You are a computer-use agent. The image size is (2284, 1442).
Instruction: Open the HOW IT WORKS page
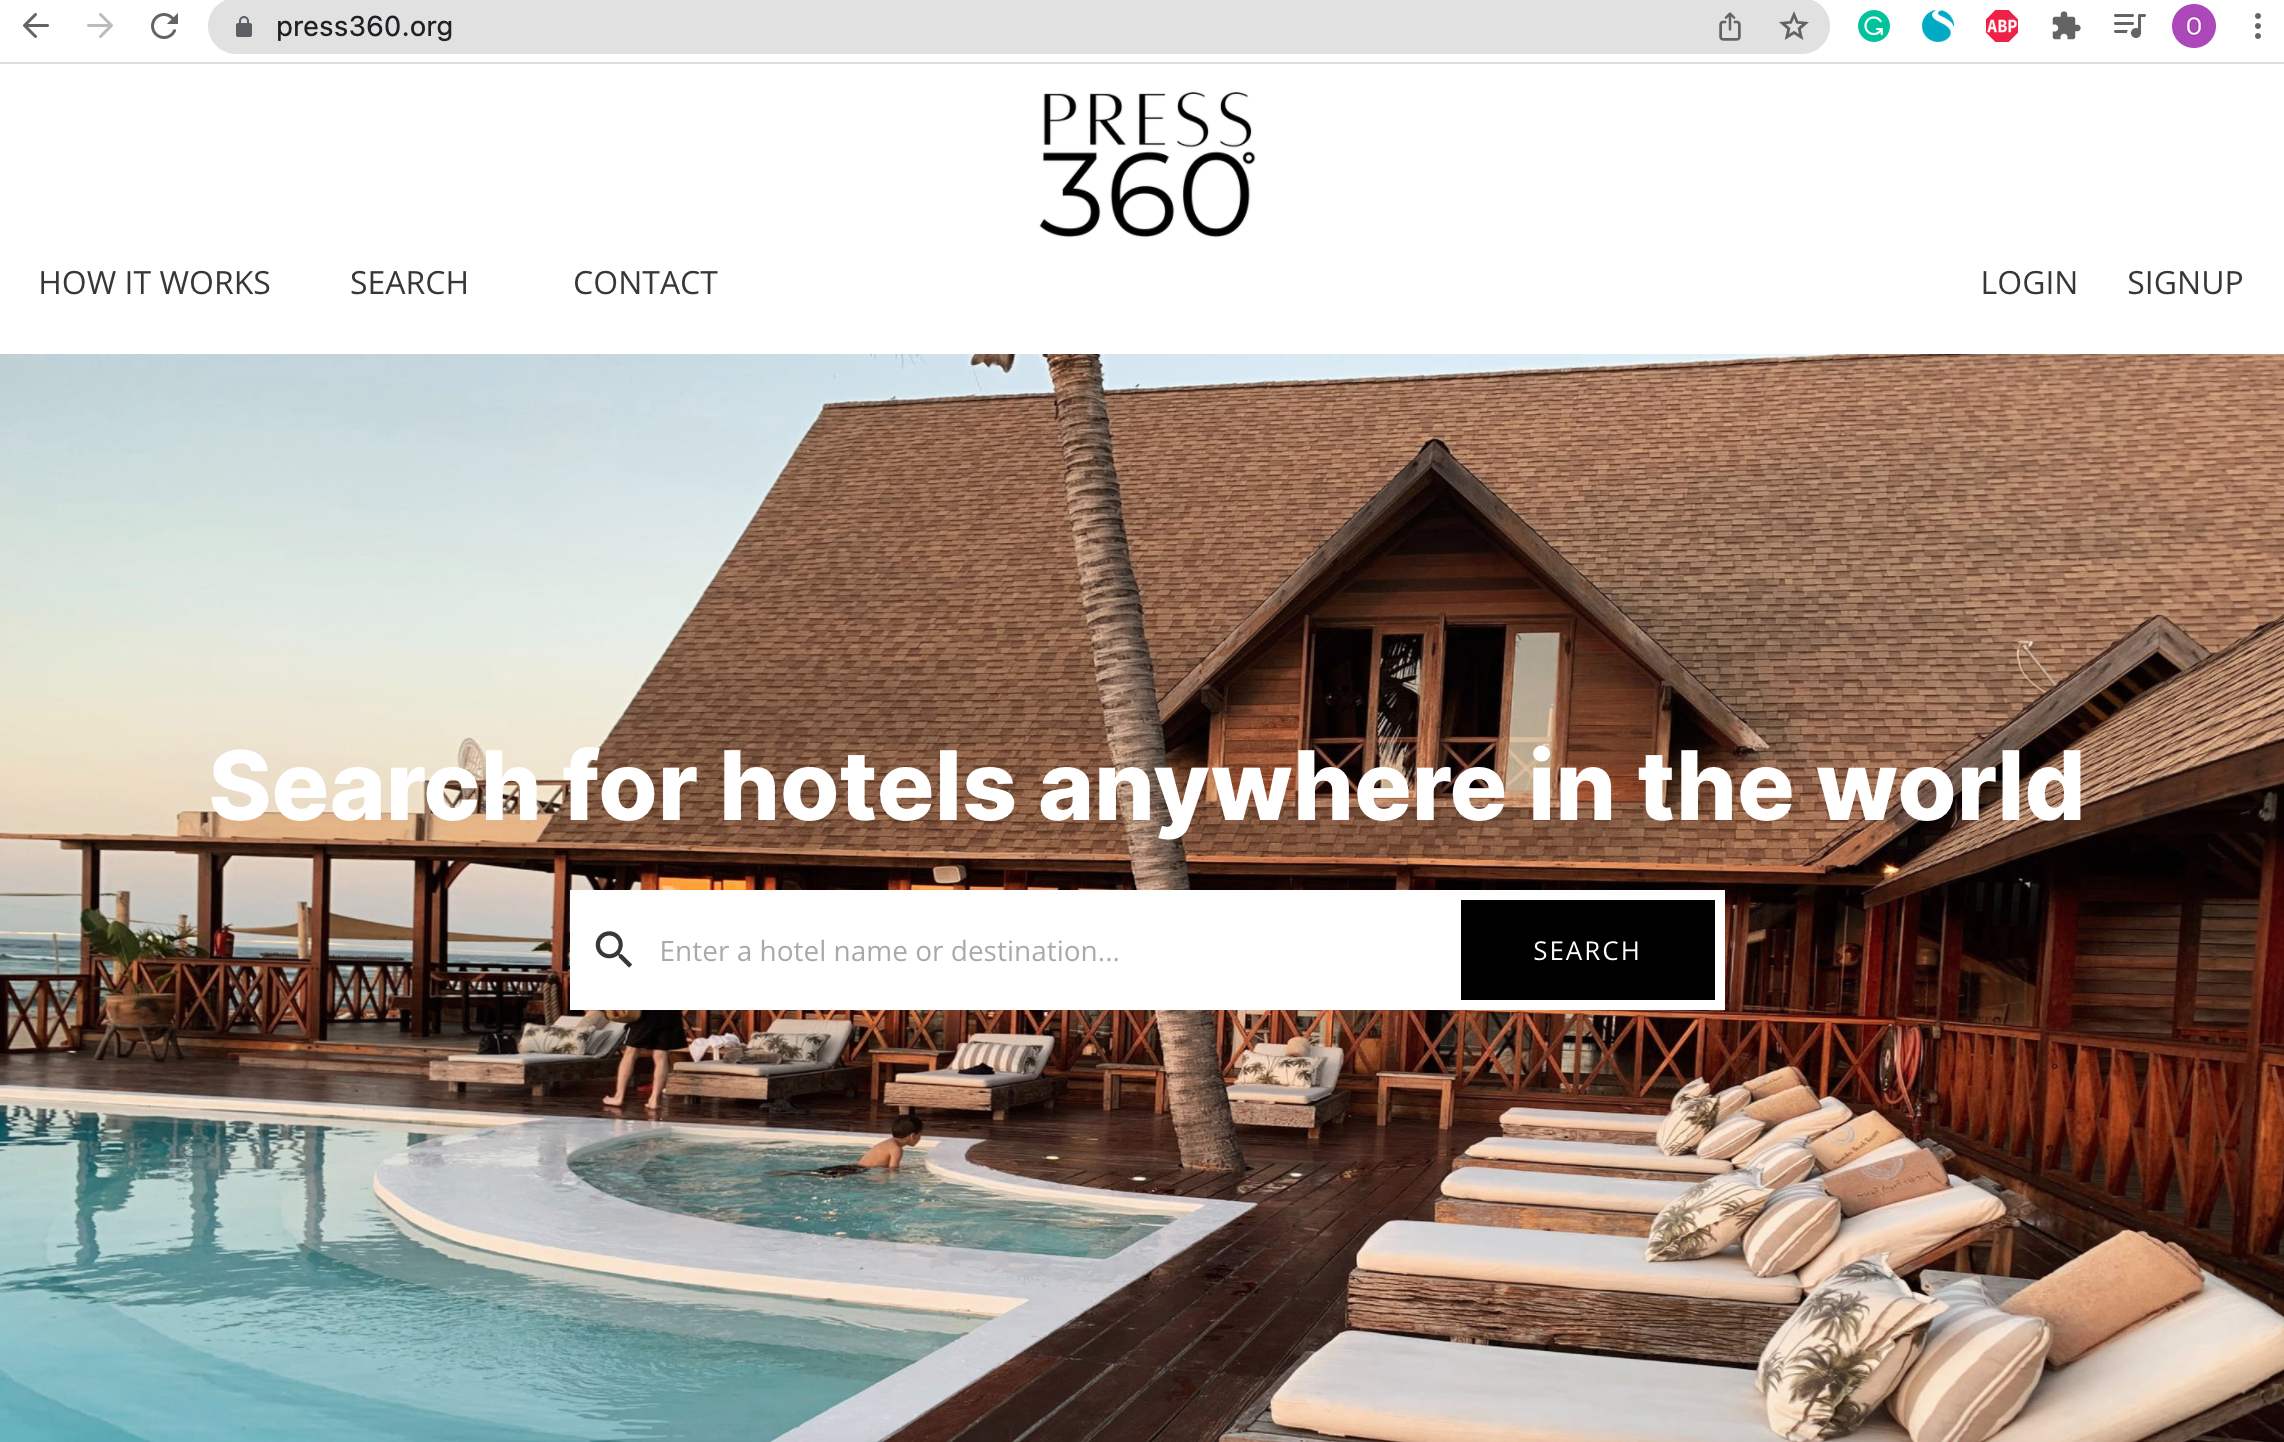tap(155, 283)
